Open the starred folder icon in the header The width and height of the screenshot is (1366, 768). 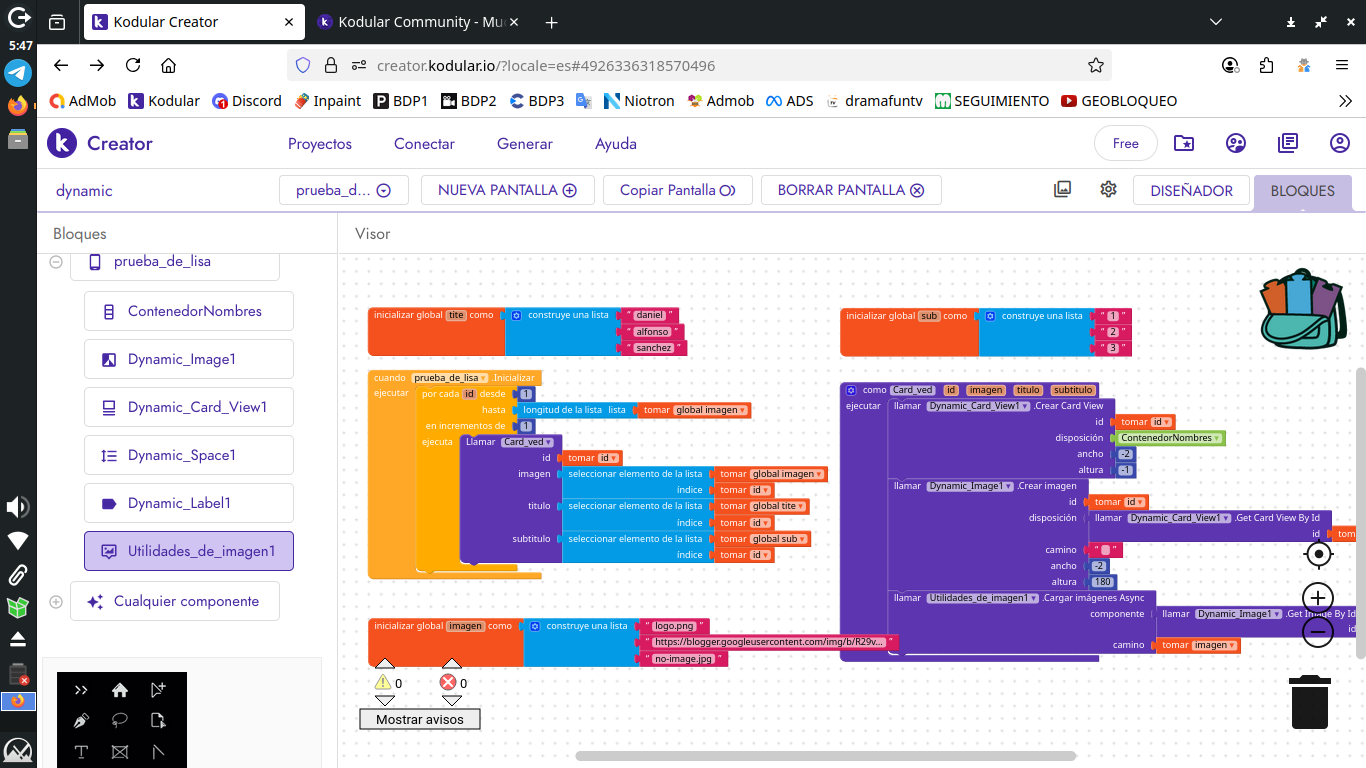point(1184,143)
